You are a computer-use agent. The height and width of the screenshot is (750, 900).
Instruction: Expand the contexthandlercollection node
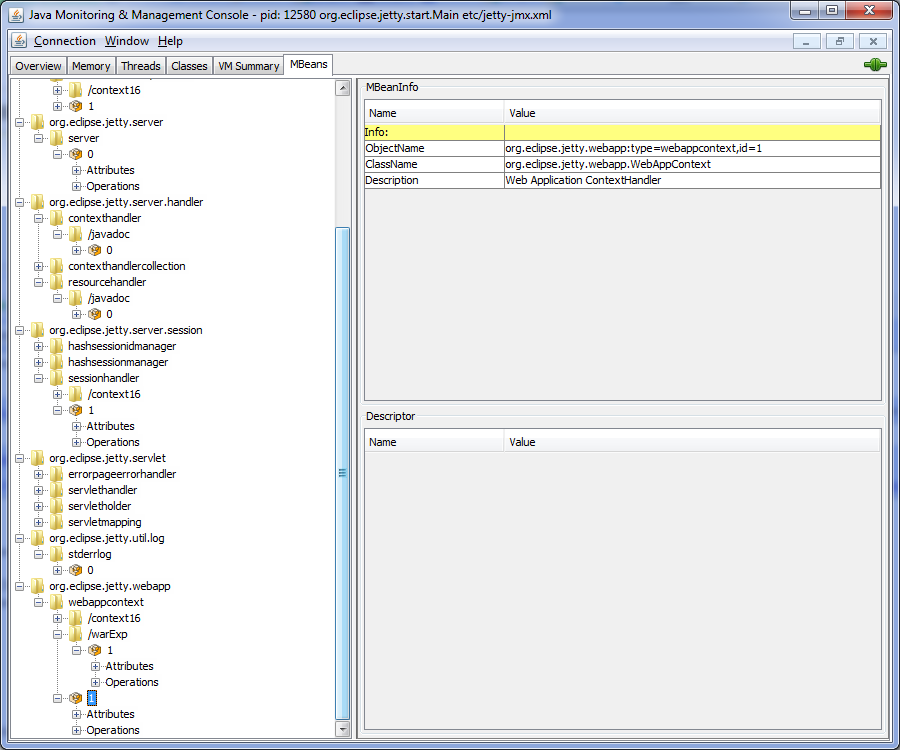[39, 266]
